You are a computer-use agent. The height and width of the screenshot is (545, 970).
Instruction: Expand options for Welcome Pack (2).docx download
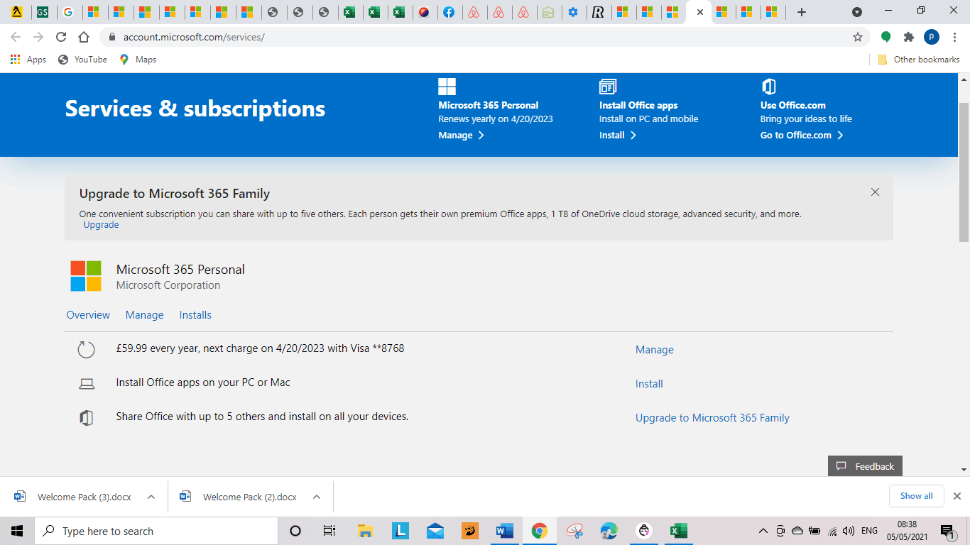coord(317,497)
